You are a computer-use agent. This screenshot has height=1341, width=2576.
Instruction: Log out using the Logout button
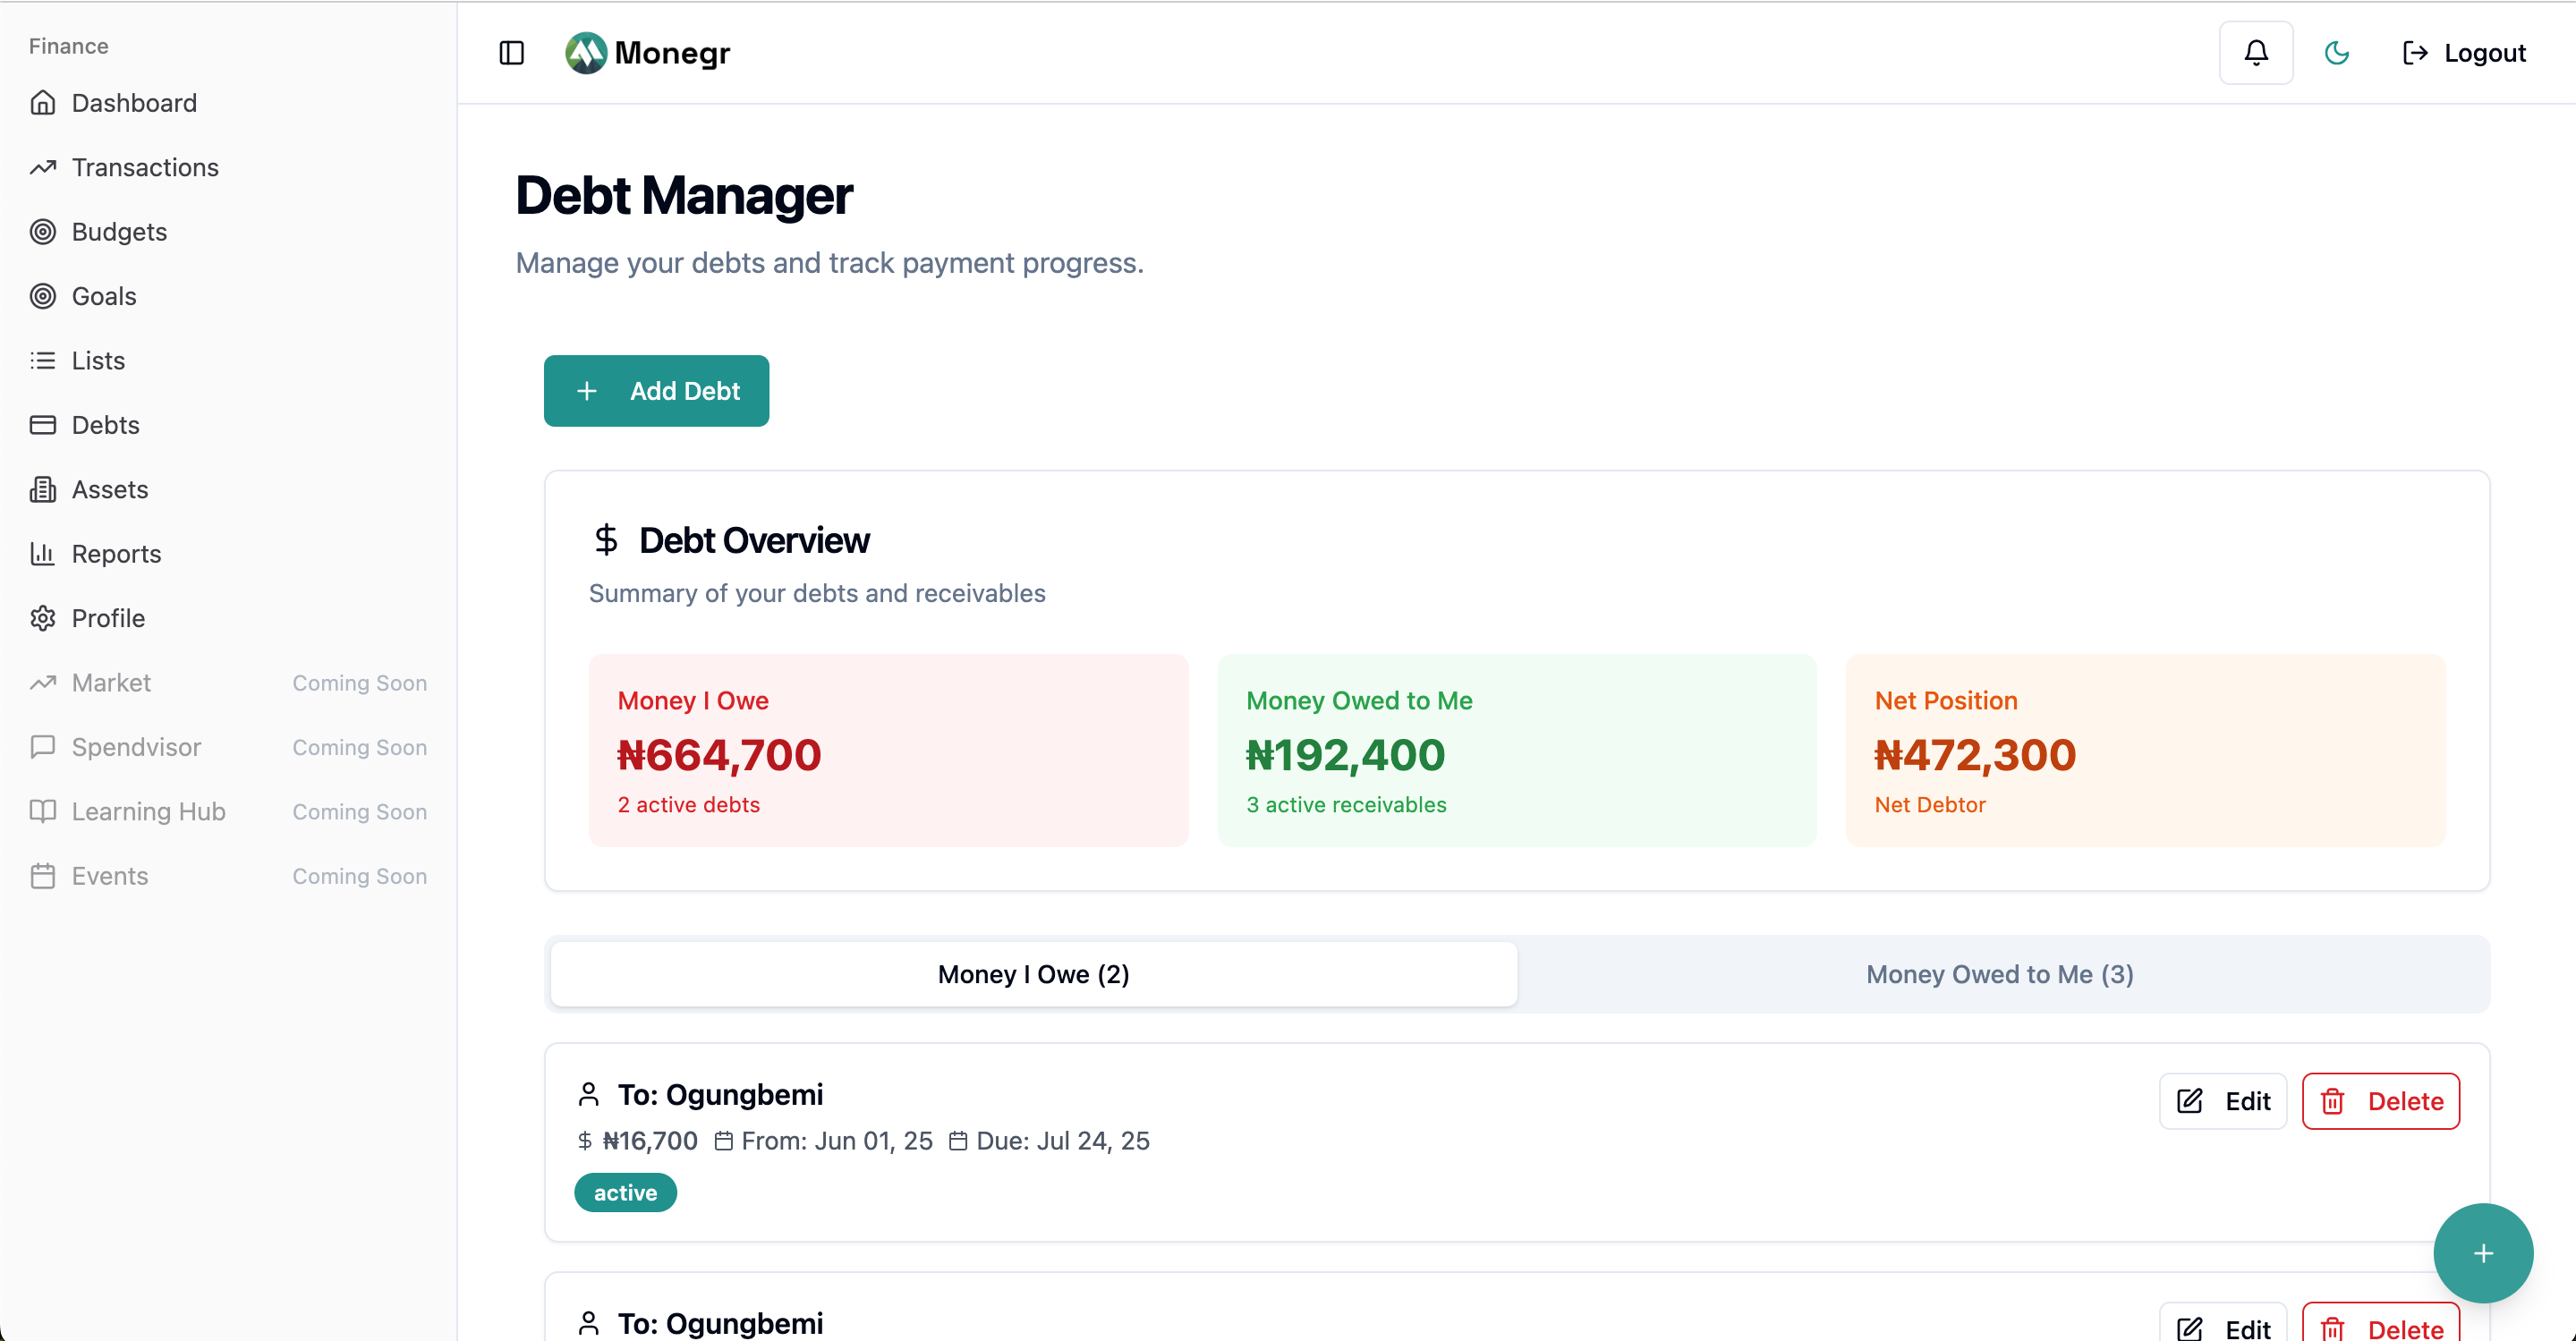pos(2464,53)
